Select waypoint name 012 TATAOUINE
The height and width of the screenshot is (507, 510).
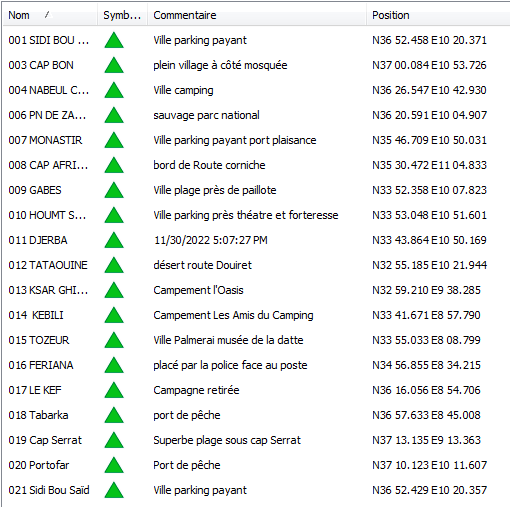pos(48,265)
